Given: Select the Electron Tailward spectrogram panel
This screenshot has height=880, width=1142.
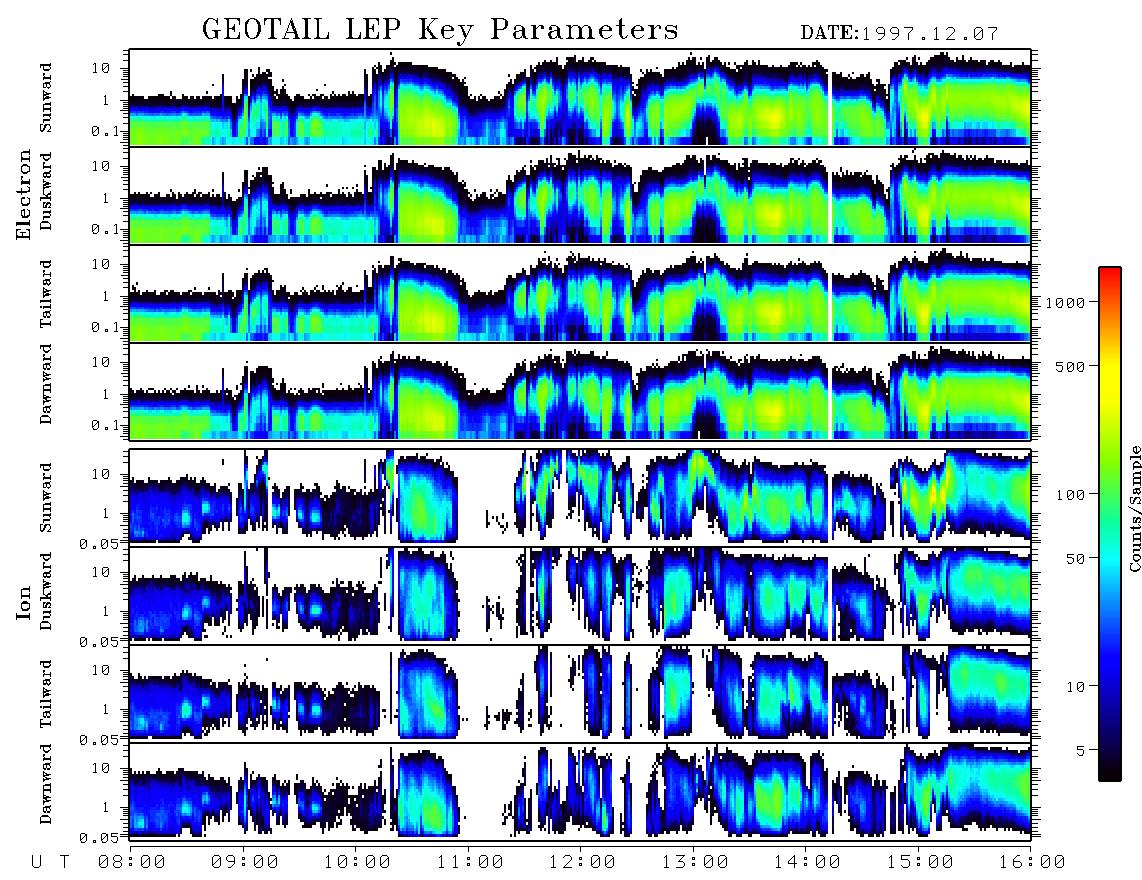Looking at the screenshot, I should click(x=580, y=294).
